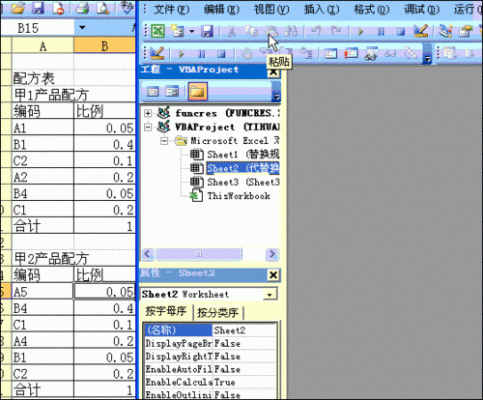
Task: Open Debug toolbar options arrow
Action: pyautogui.click(x=427, y=54)
